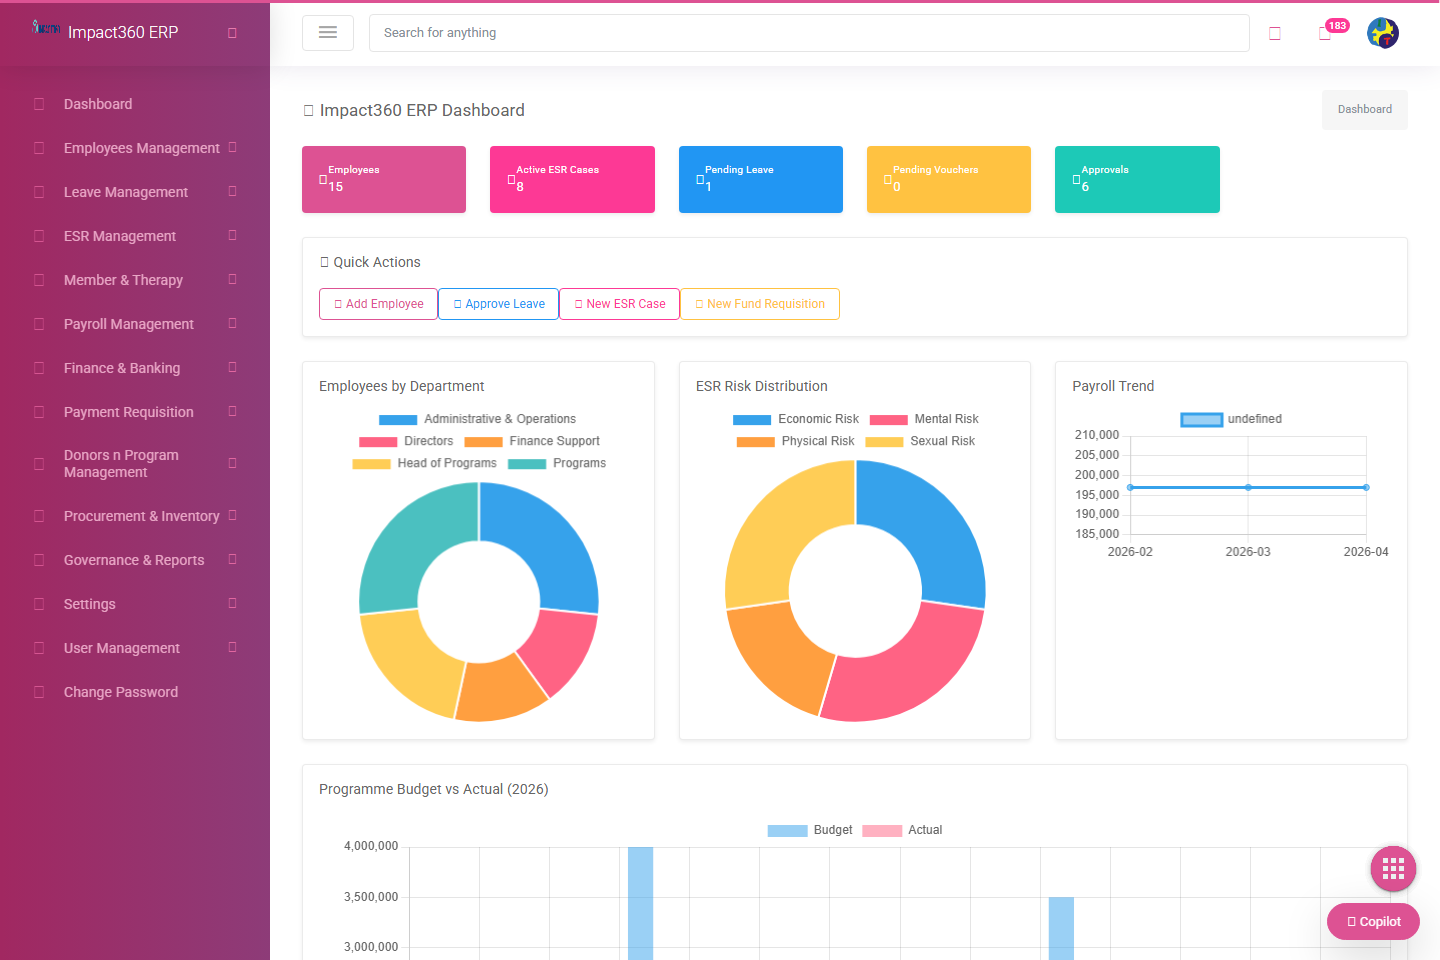Expand Employees Management submenu arrow

point(232,147)
